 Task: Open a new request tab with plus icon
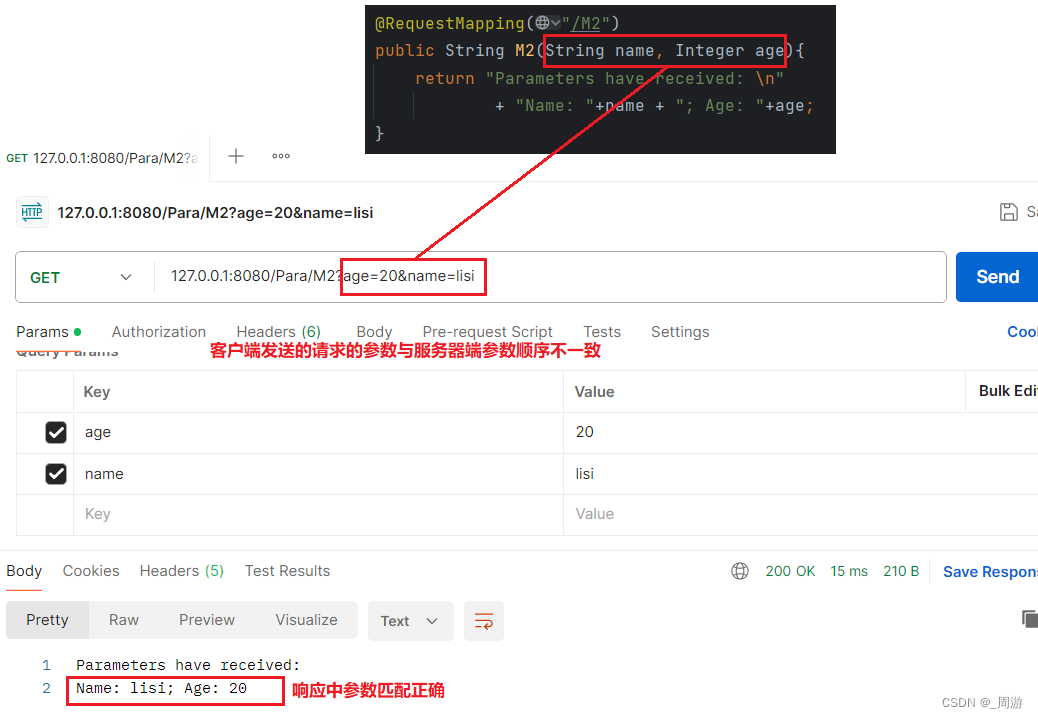[236, 156]
